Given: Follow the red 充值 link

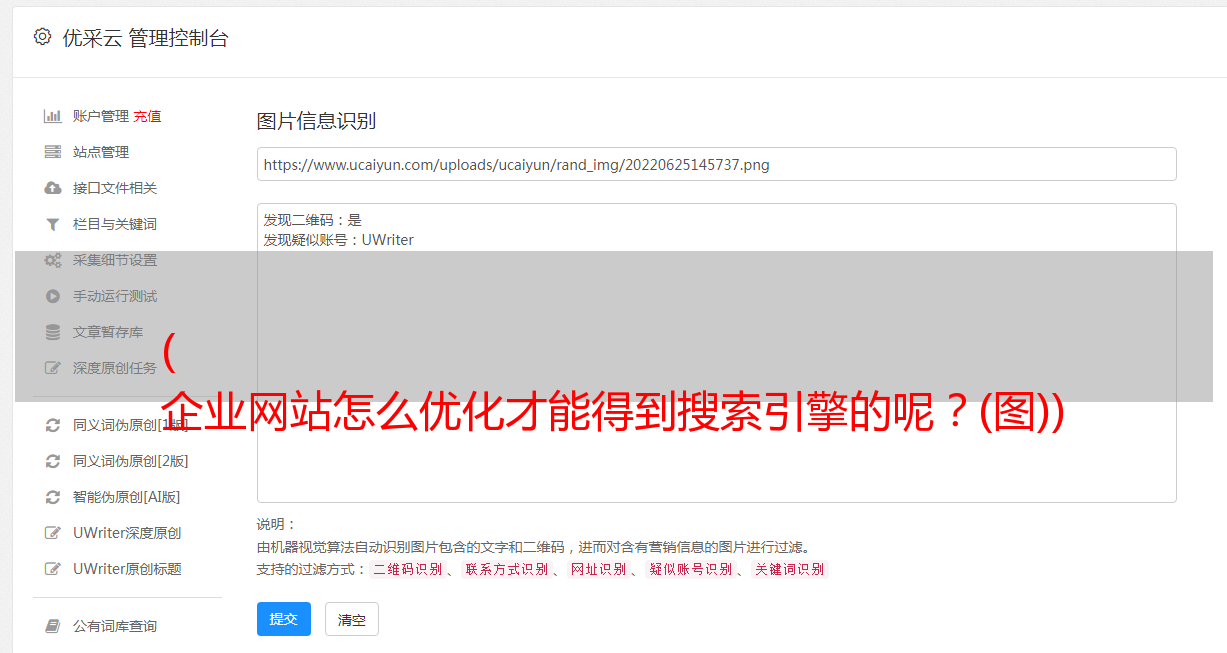Looking at the screenshot, I should 147,116.
